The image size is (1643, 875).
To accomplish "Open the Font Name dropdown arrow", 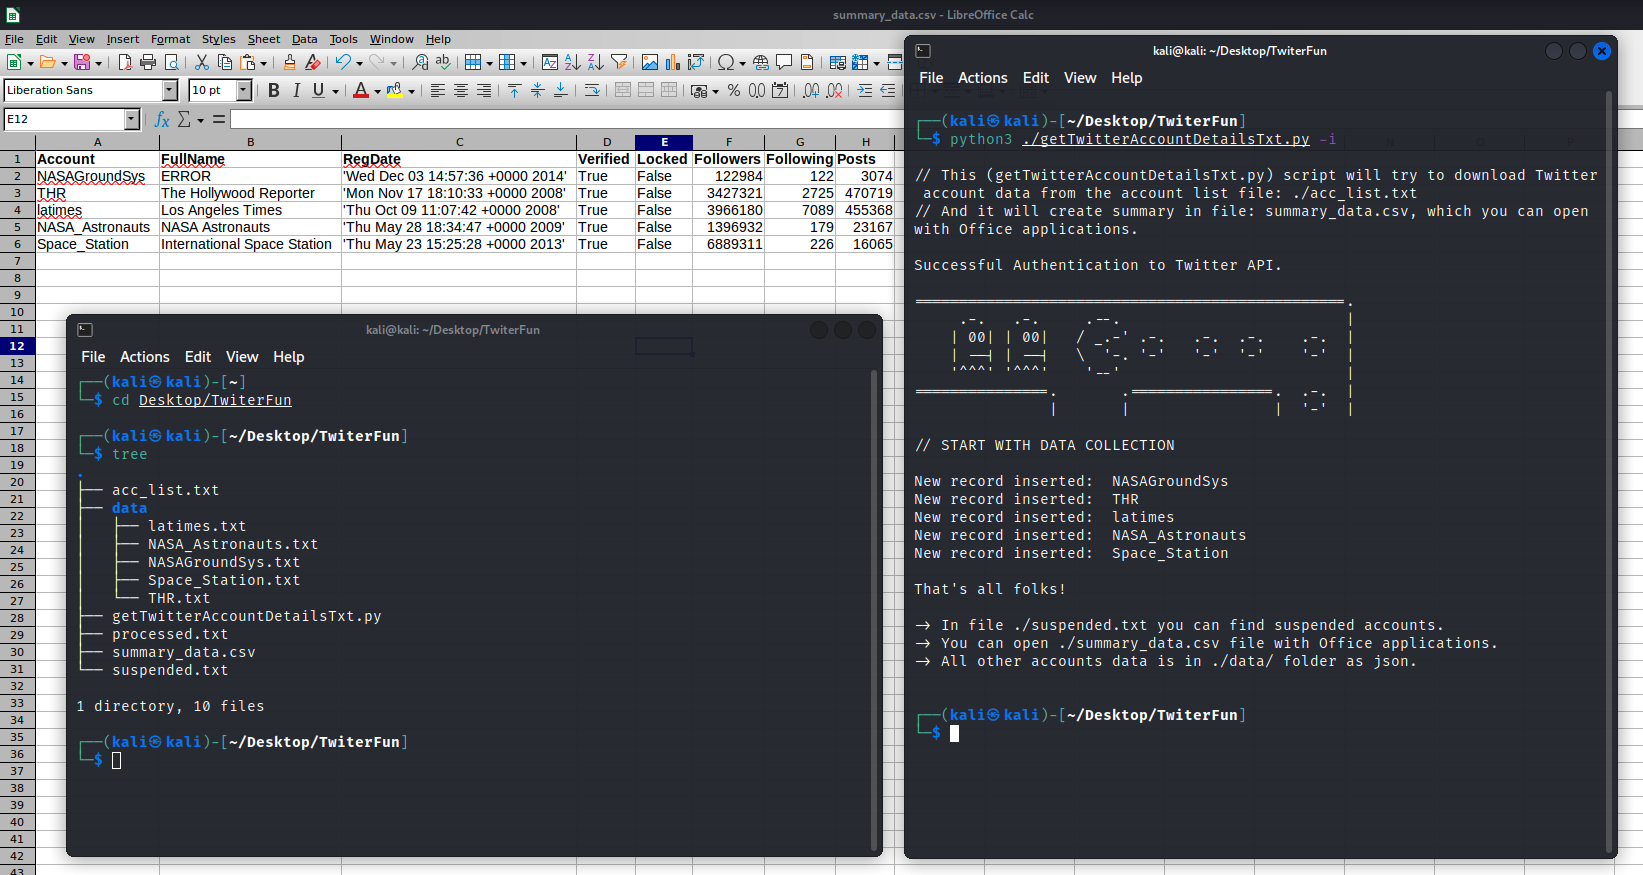I will (170, 90).
